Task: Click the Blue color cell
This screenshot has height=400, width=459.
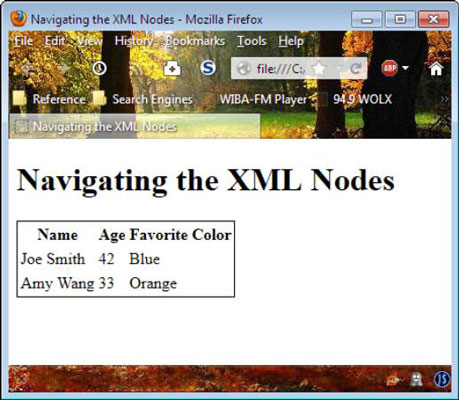Action: 145,259
